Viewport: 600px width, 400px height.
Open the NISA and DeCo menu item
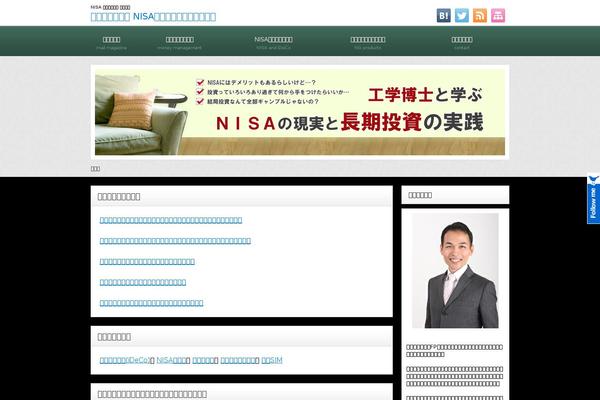(273, 42)
